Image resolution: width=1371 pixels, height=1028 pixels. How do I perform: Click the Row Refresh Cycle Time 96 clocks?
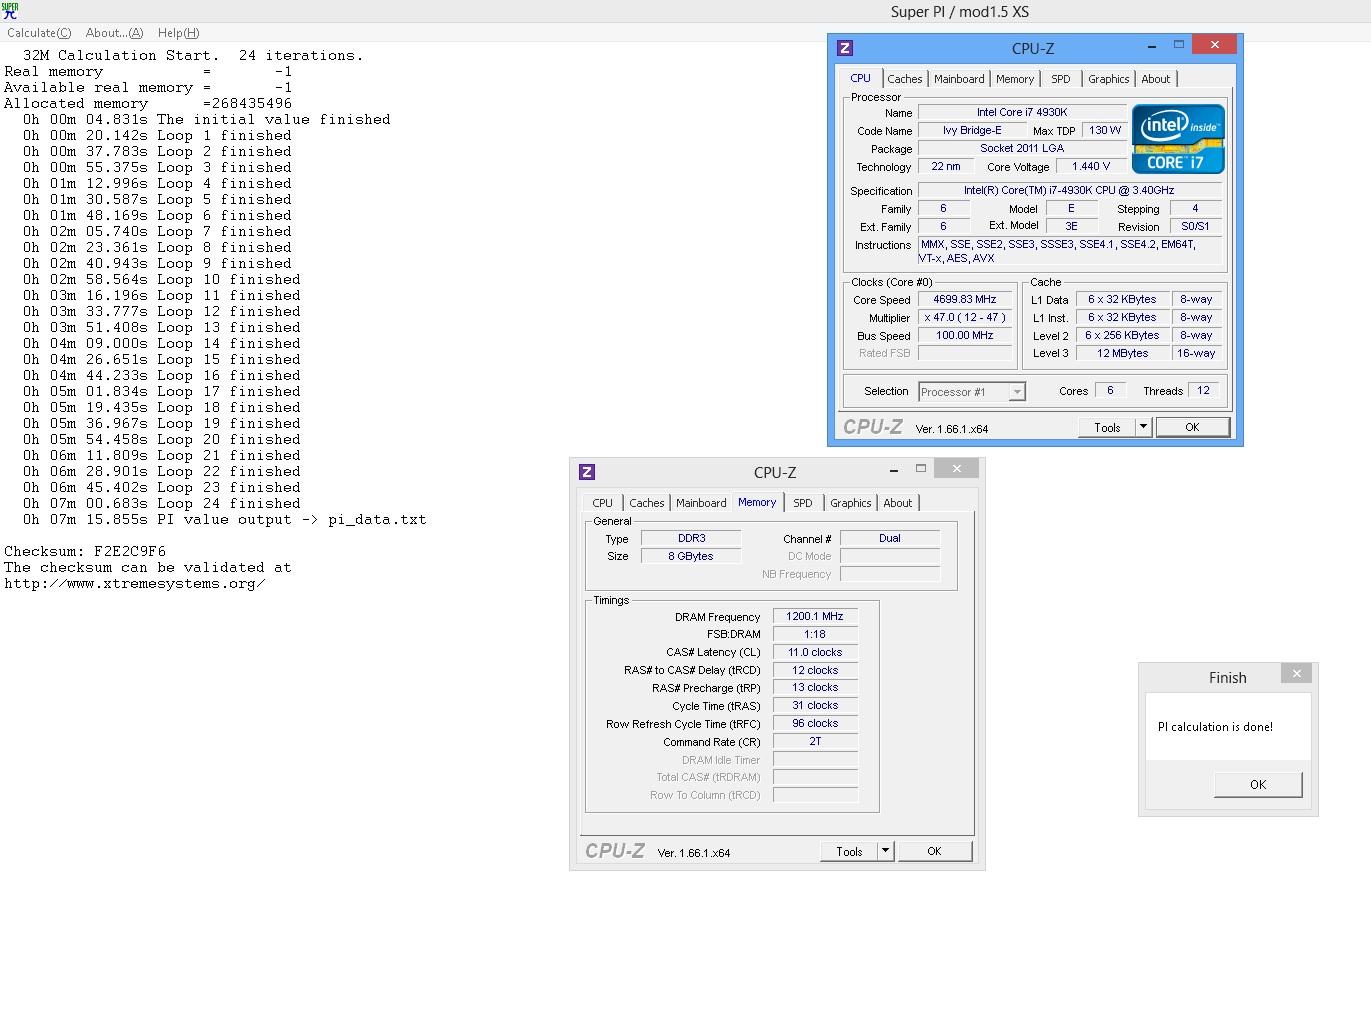(x=815, y=723)
